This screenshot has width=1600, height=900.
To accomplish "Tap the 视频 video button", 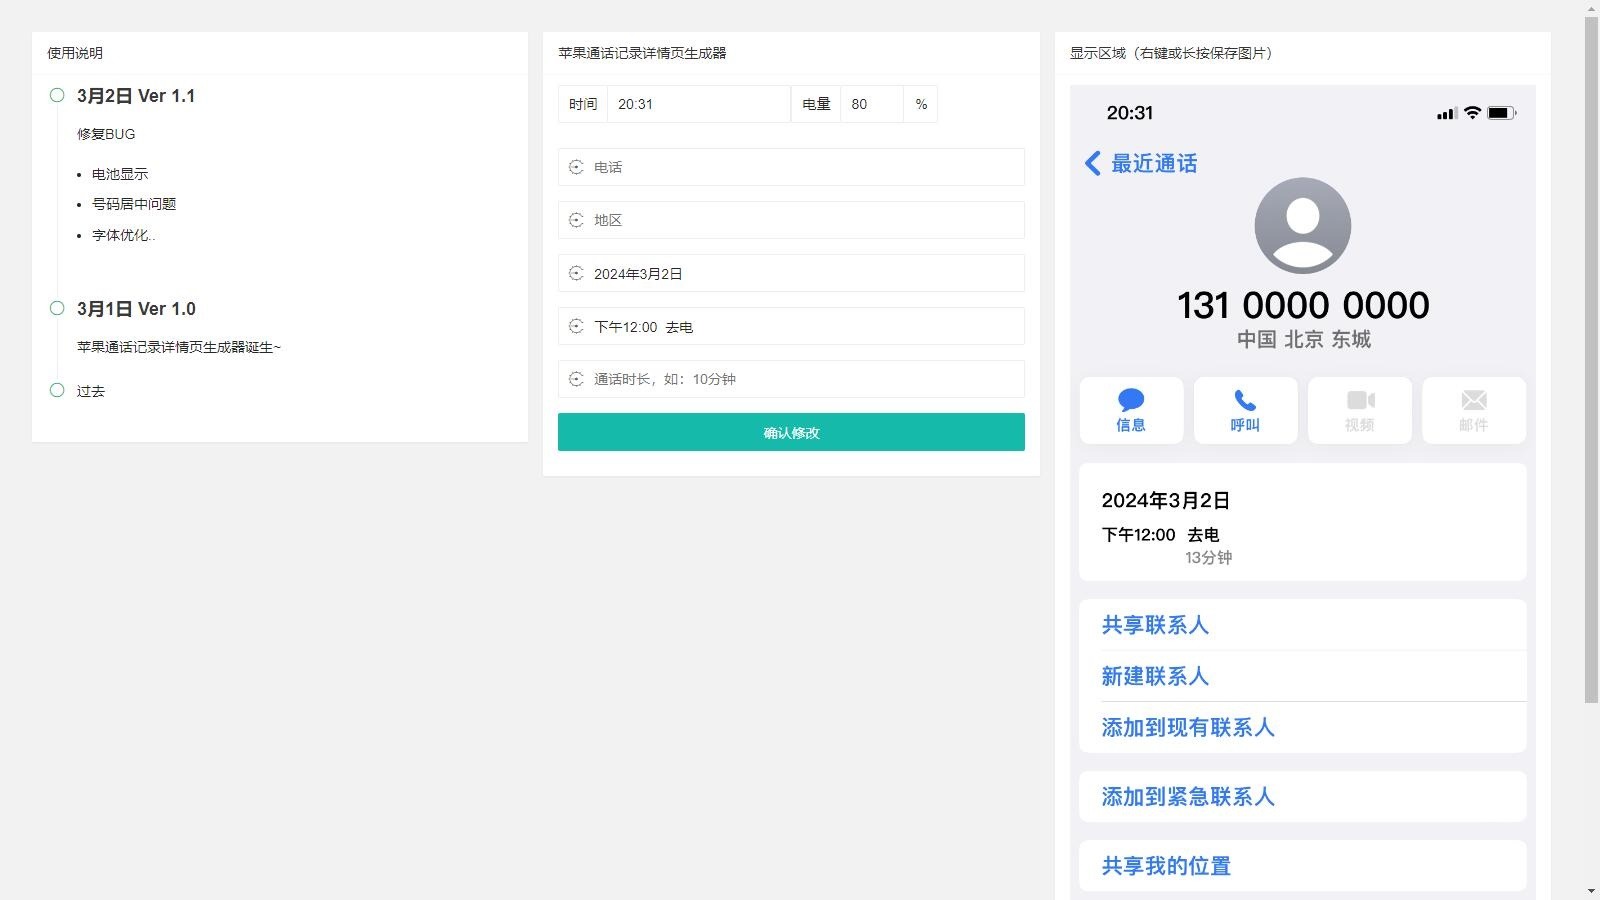I will coord(1359,410).
